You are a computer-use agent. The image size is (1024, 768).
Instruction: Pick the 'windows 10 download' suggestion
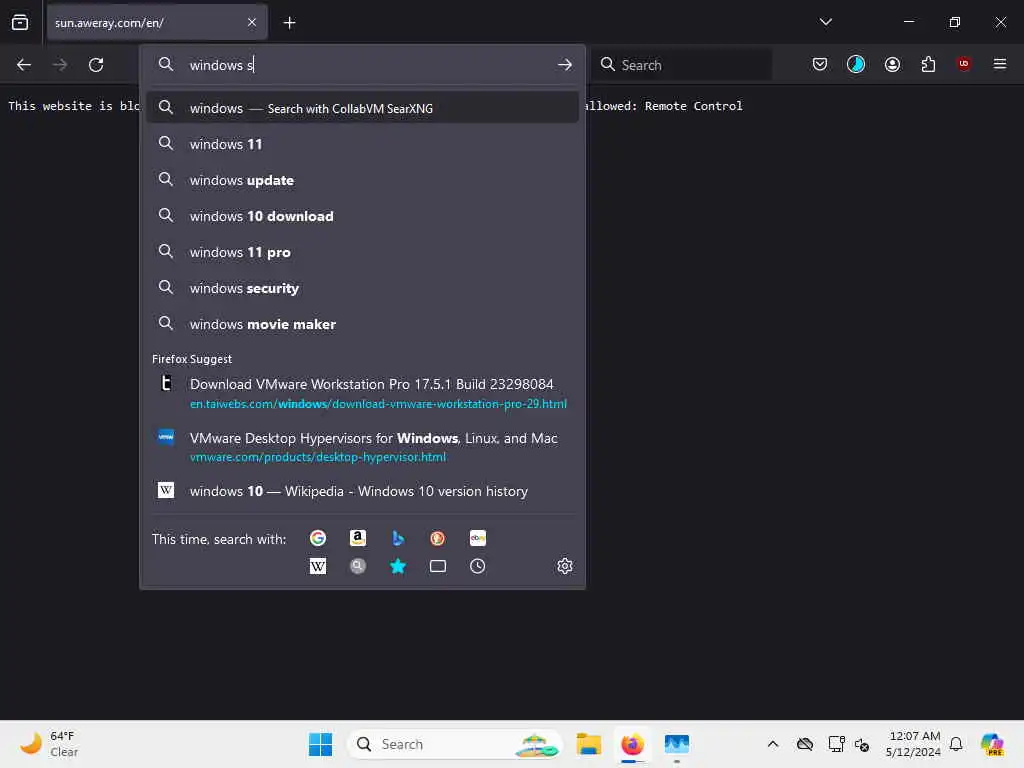362,216
